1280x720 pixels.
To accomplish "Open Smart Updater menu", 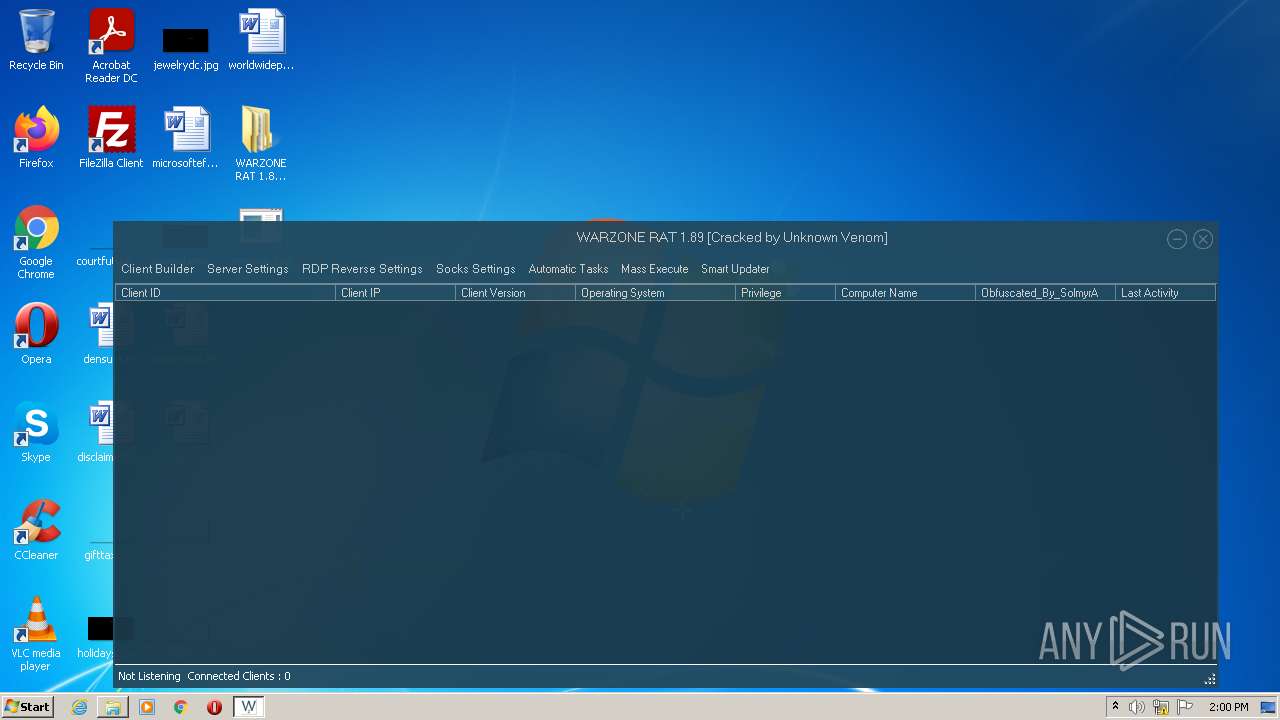I will [x=735, y=269].
